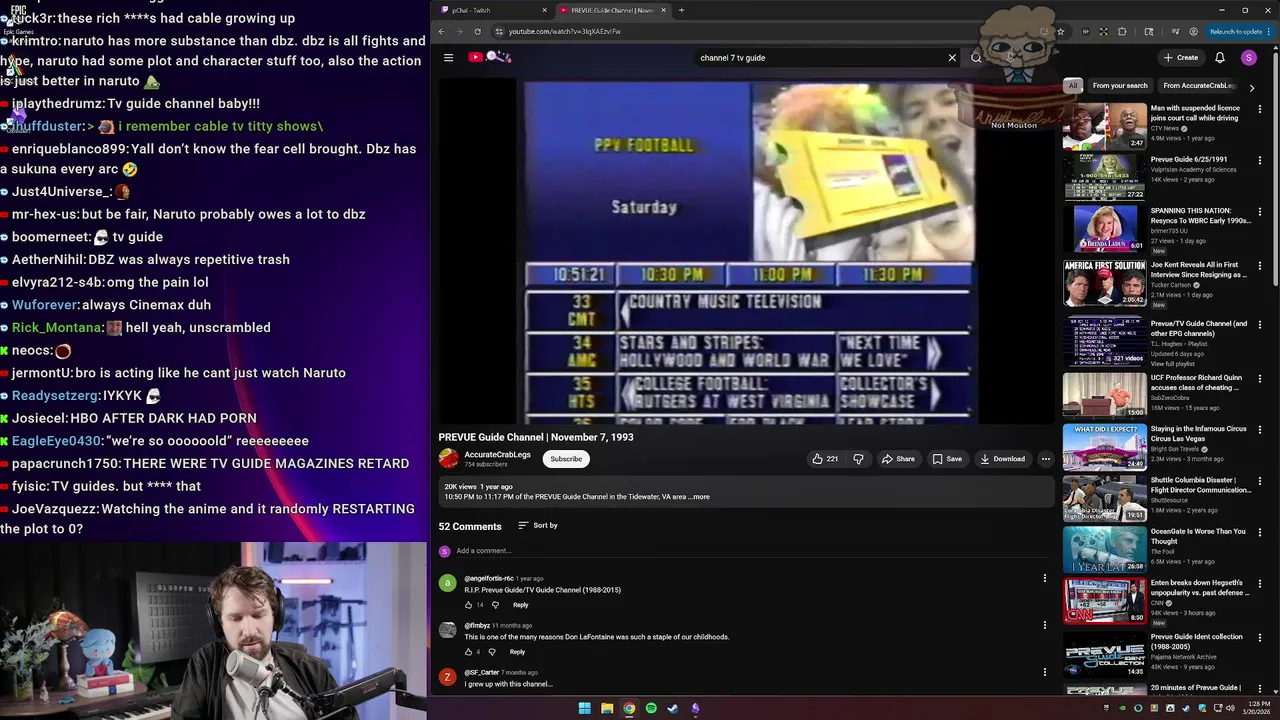Bookmark this page with the star

pyautogui.click(x=1060, y=31)
